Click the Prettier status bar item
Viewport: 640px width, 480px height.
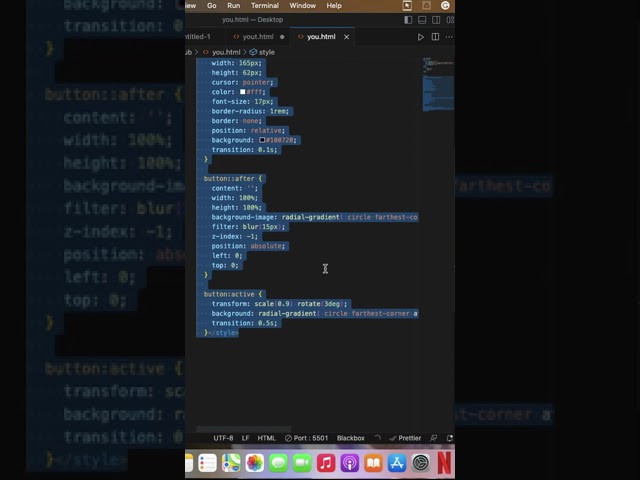pos(405,438)
